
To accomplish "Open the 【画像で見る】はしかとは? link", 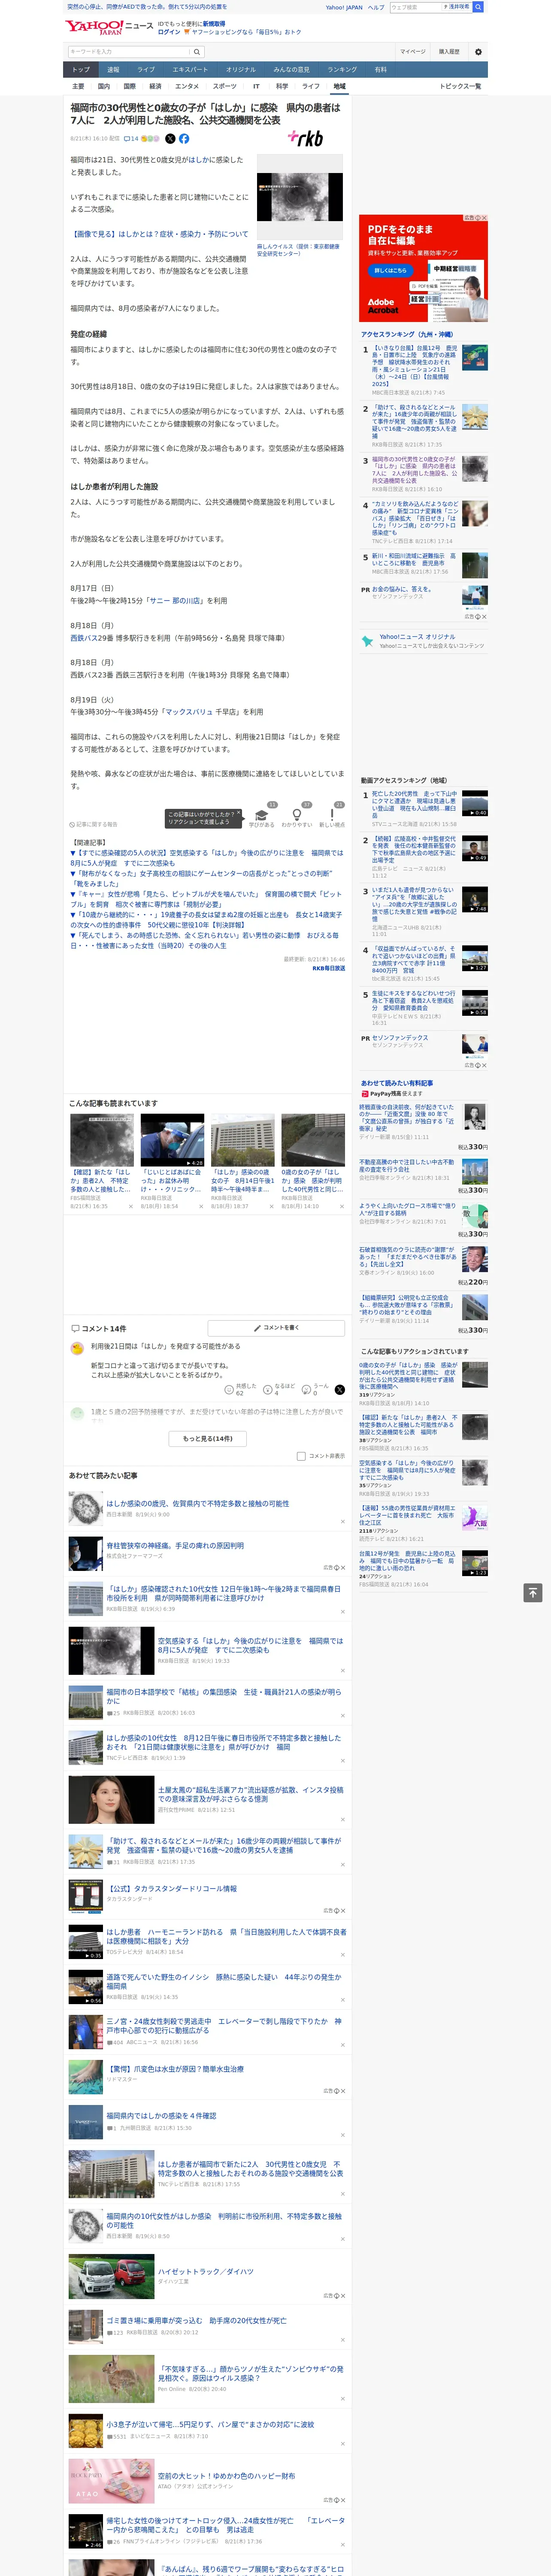I will click(x=159, y=234).
